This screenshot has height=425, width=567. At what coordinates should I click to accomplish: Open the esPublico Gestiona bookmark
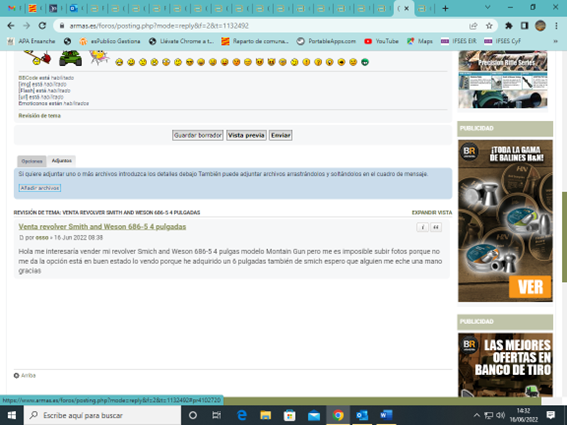pos(110,41)
